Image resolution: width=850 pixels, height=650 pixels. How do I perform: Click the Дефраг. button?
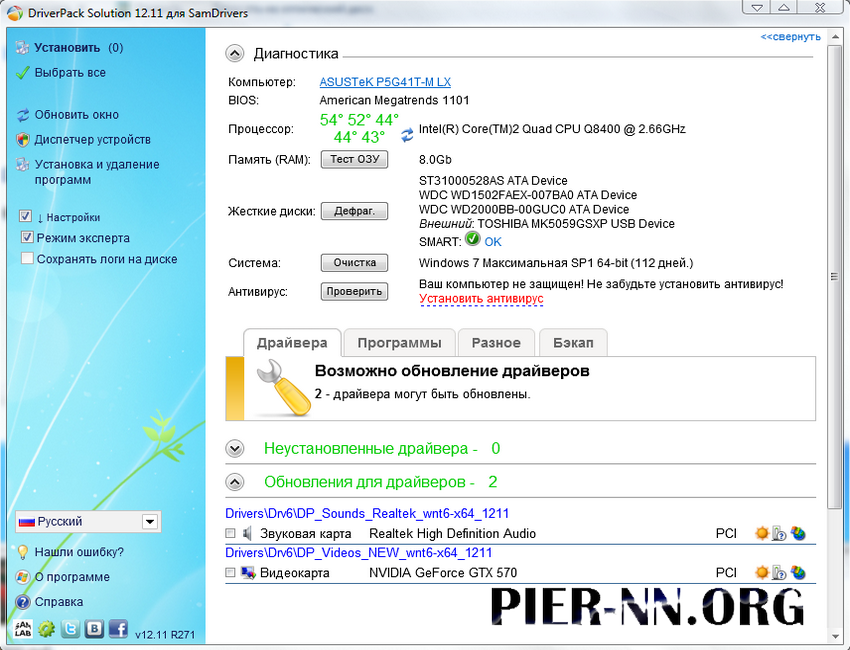(x=355, y=211)
